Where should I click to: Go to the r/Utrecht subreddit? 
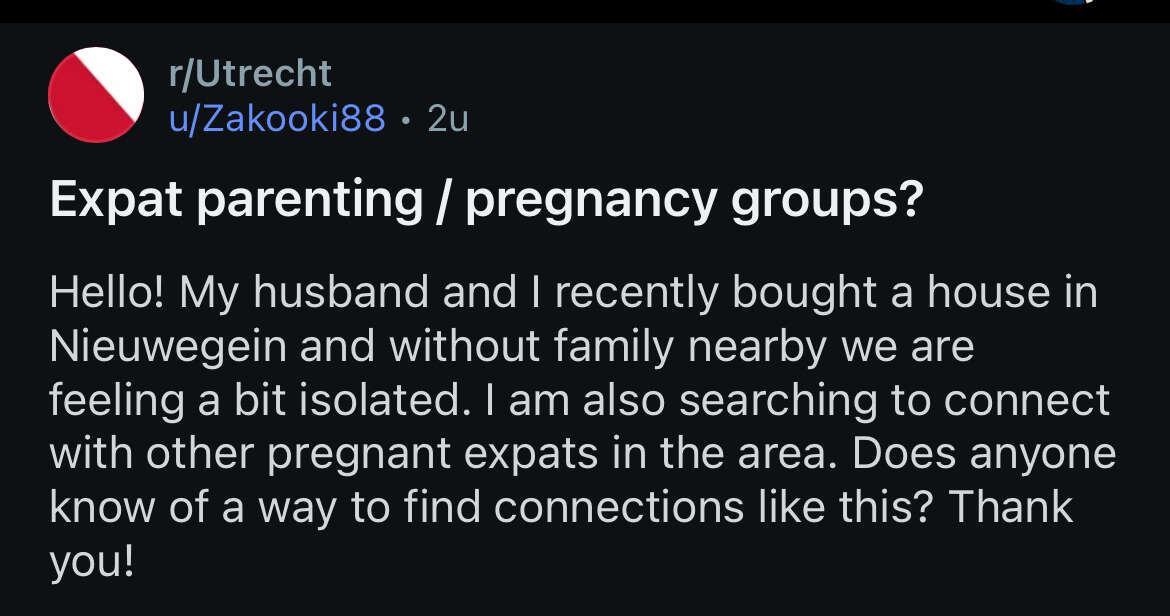(249, 73)
